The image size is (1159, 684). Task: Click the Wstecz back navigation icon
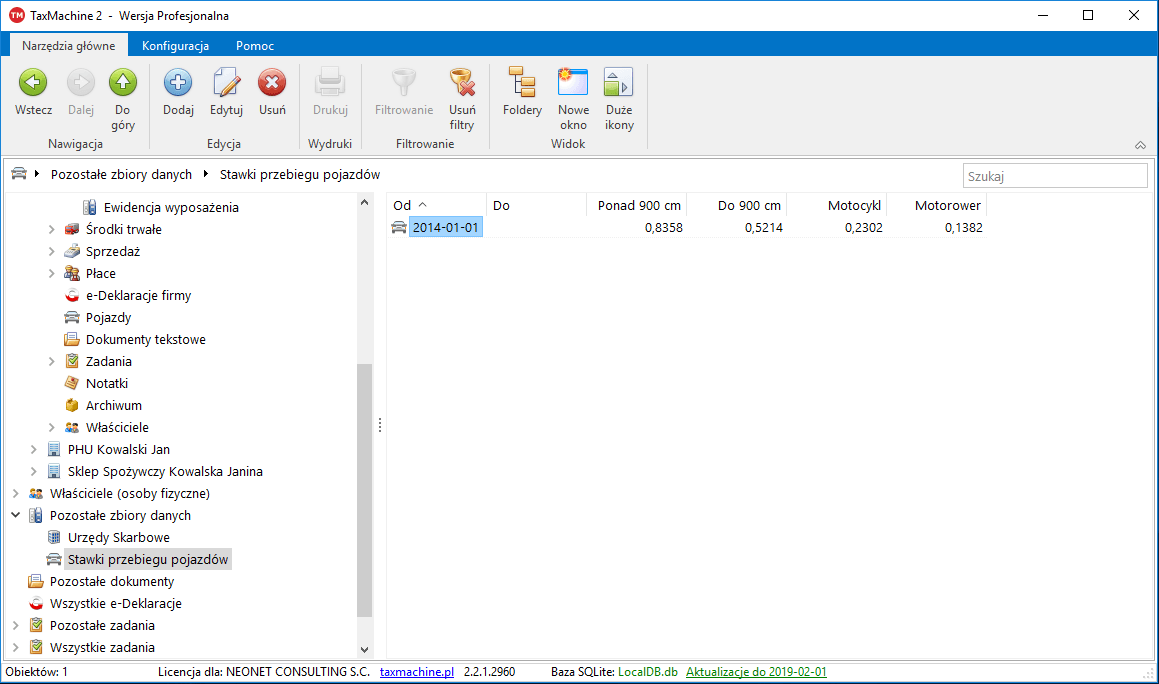coord(33,83)
